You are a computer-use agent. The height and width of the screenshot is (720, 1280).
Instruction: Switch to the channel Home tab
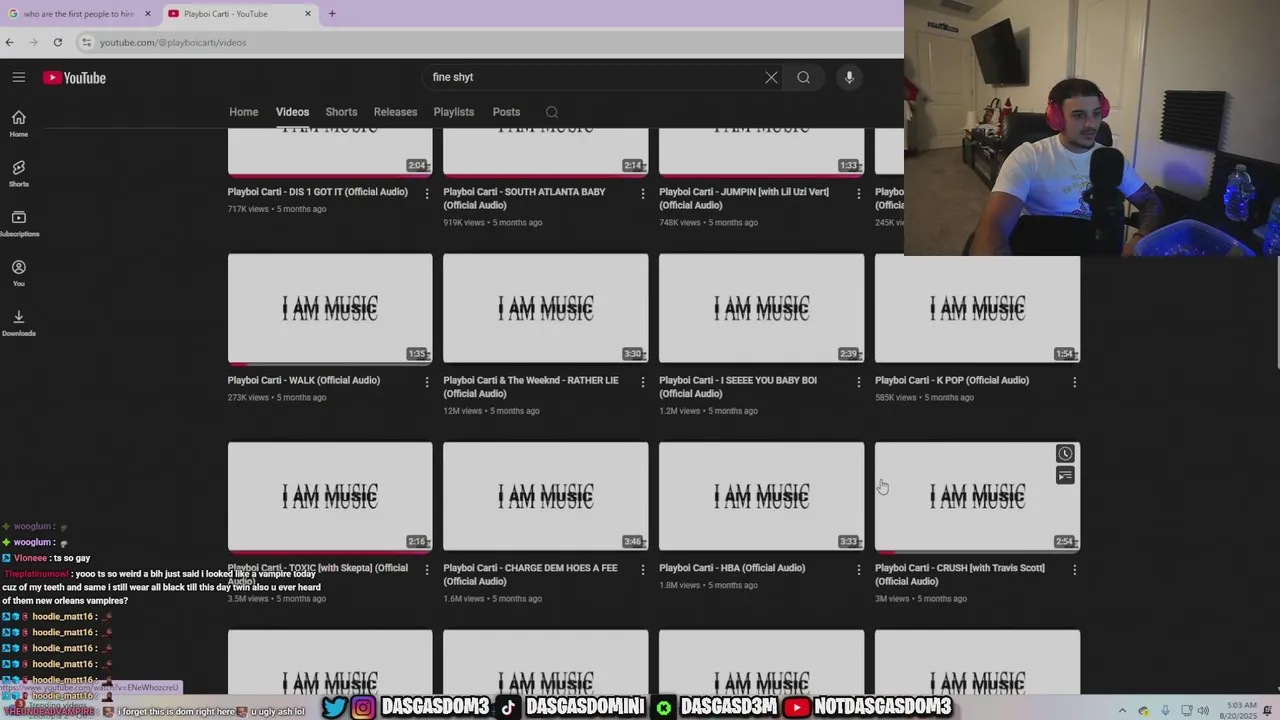243,112
